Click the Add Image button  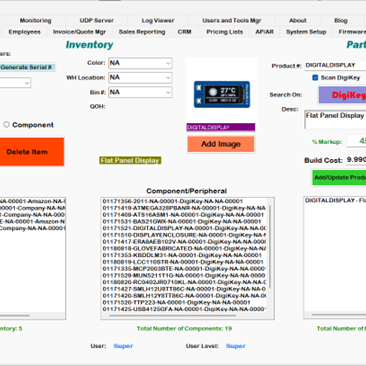tap(221, 144)
